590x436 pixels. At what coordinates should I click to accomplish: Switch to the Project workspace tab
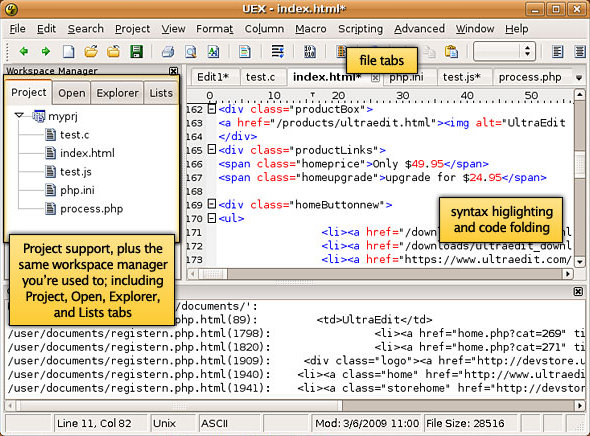pos(29,92)
